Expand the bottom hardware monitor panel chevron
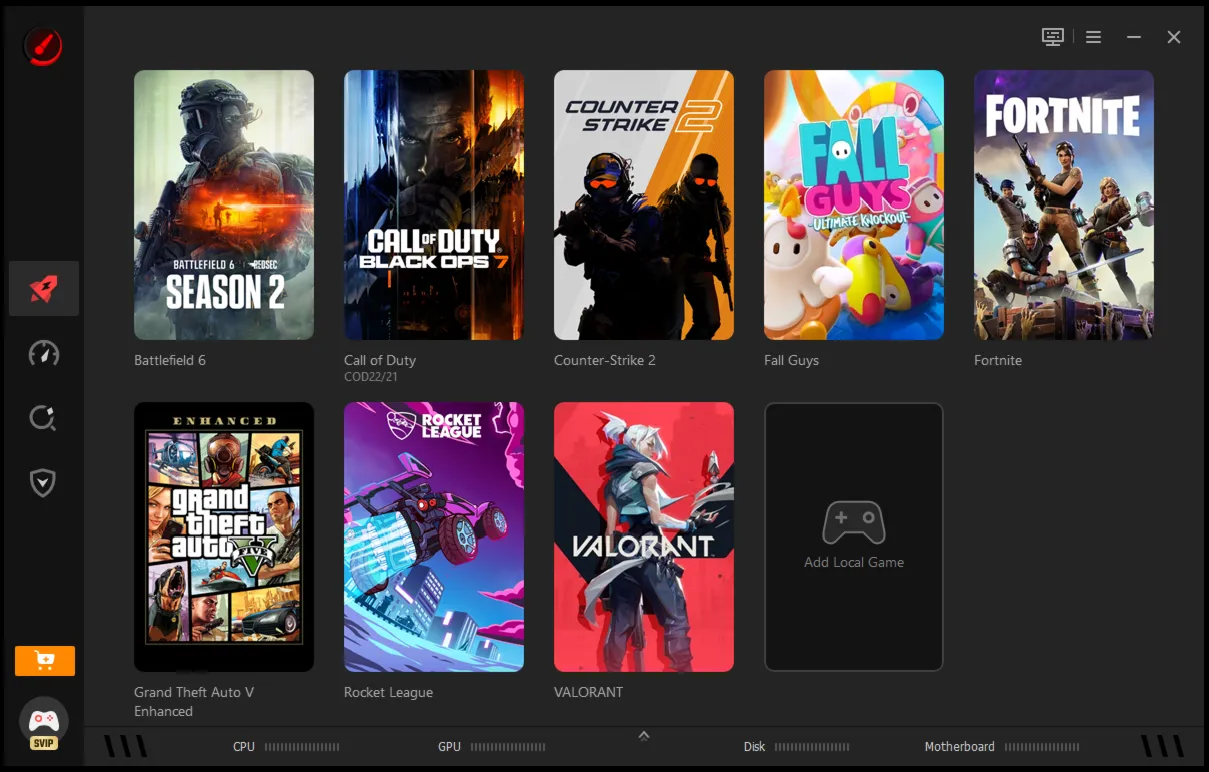The width and height of the screenshot is (1209, 772). pyautogui.click(x=644, y=735)
